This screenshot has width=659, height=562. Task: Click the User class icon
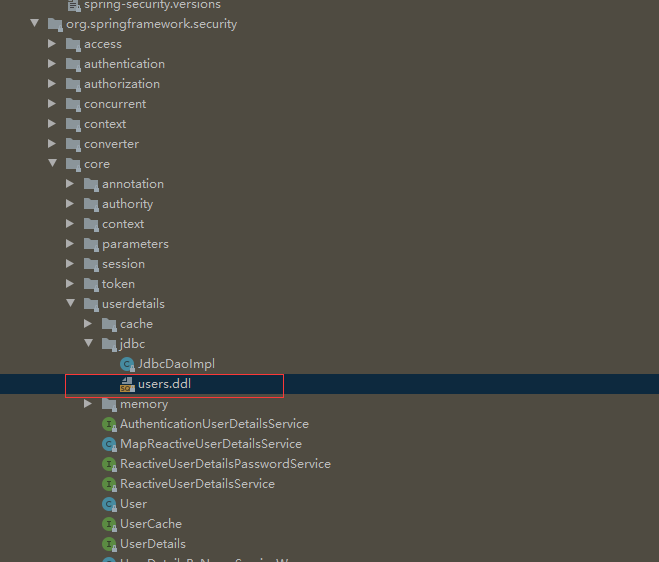(x=109, y=504)
